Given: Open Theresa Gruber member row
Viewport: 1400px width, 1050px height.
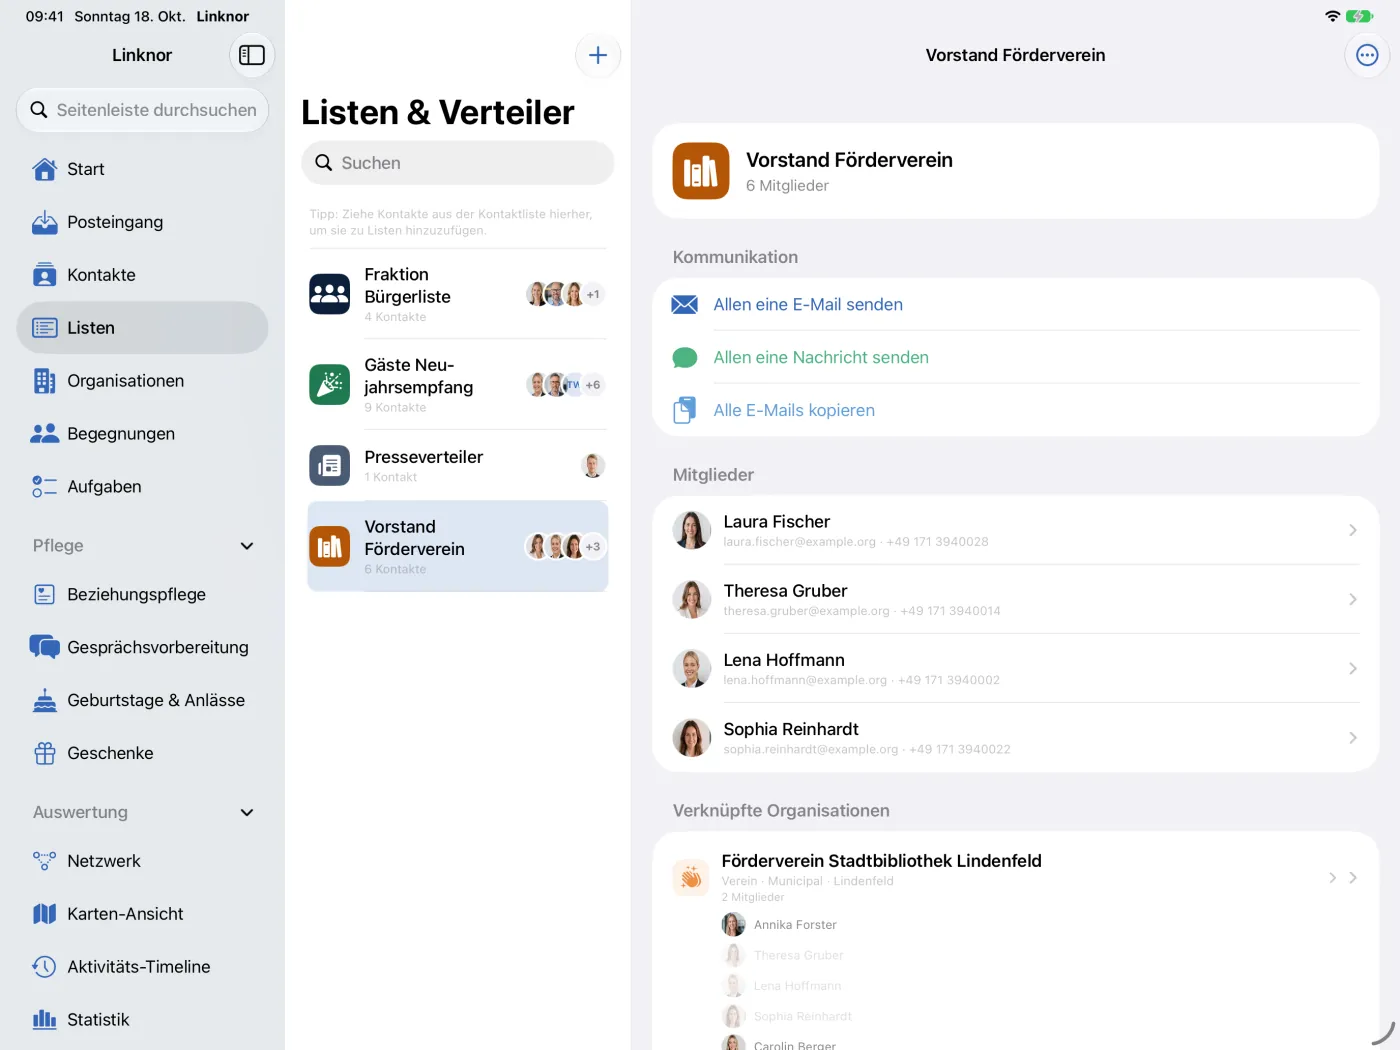Looking at the screenshot, I should 1016,600.
